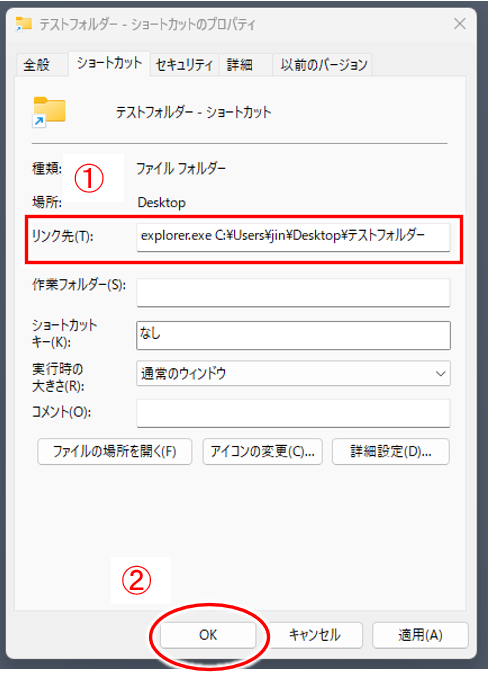The width and height of the screenshot is (488, 676).
Task: Click the 適用(A) button
Action: point(420,635)
